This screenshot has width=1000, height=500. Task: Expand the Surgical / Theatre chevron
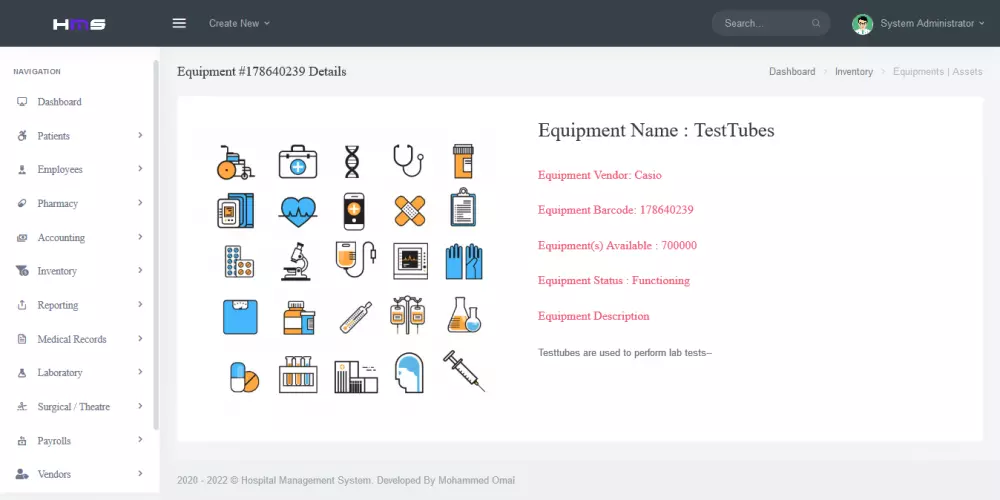(140, 406)
